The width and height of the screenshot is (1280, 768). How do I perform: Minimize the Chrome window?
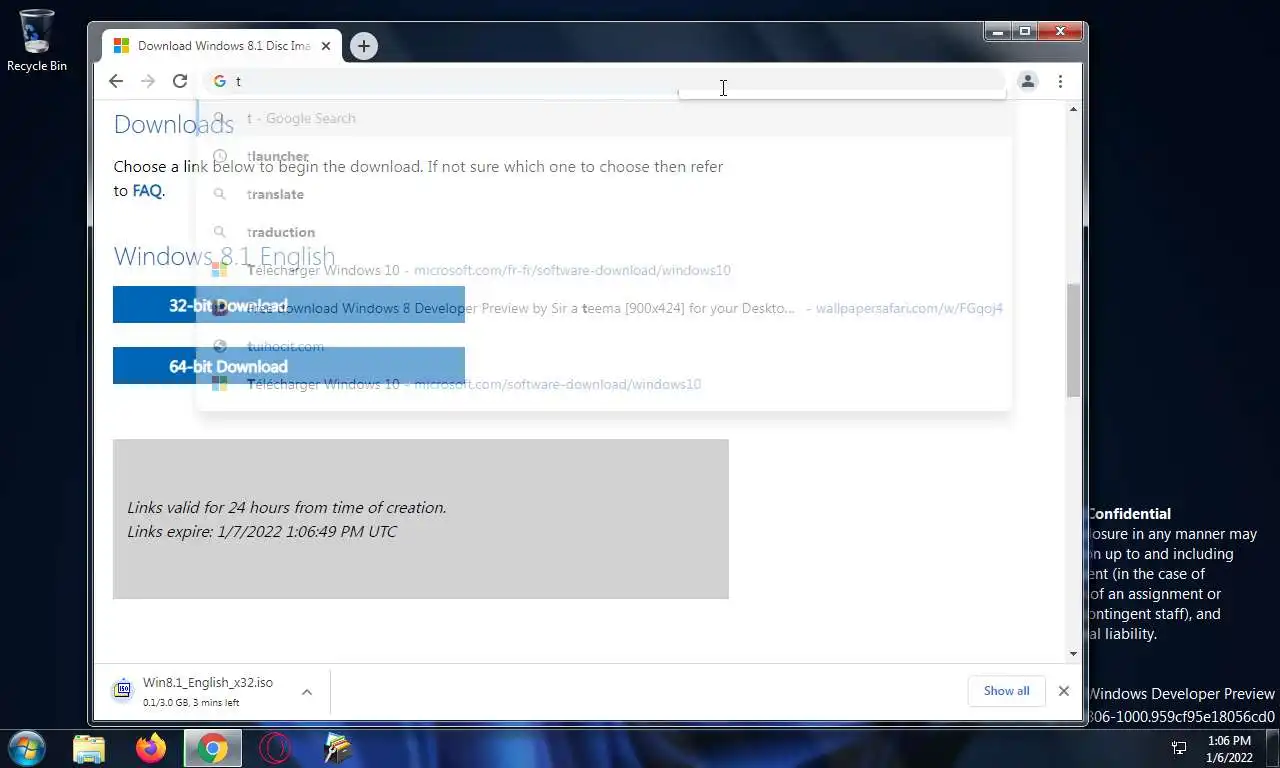pyautogui.click(x=998, y=32)
